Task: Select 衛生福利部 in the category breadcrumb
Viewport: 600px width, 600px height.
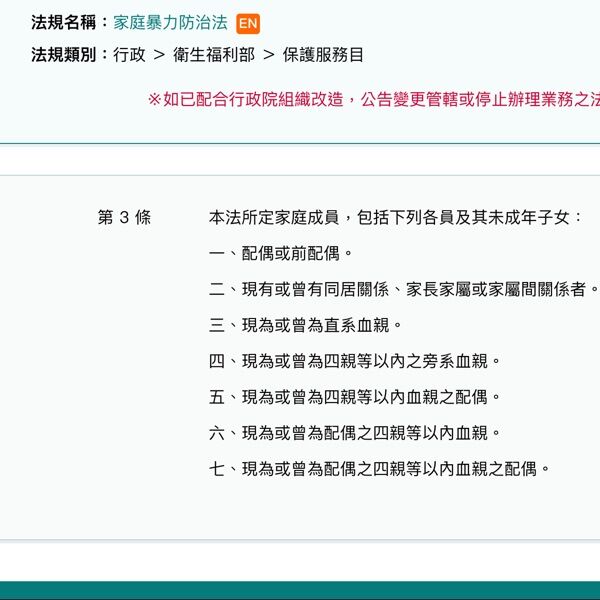Action: point(213,55)
